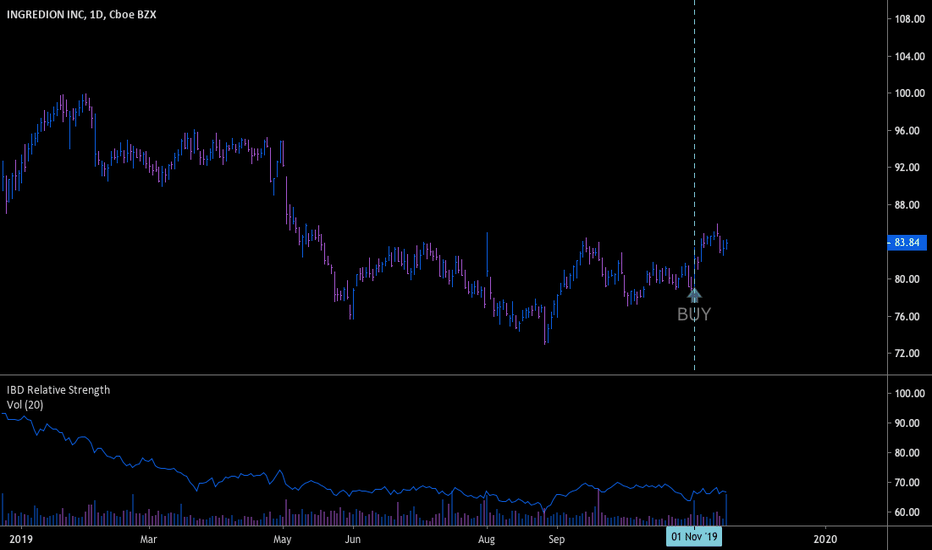Click the 70.00 label on indicator axis
This screenshot has height=550, width=932.
point(907,483)
